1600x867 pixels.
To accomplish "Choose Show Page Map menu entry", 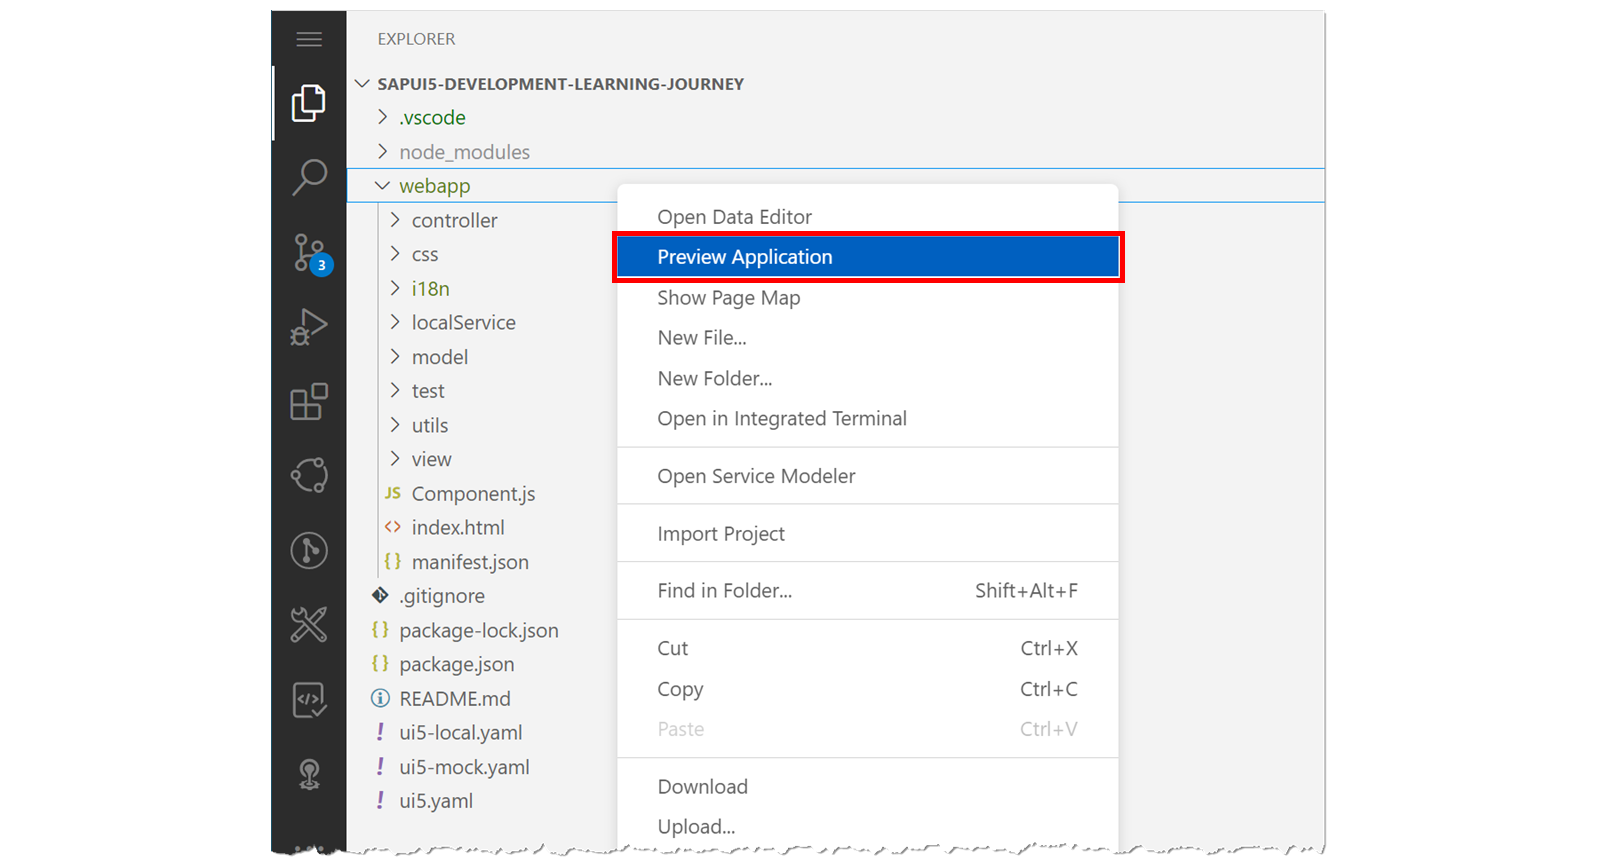I will pos(867,298).
